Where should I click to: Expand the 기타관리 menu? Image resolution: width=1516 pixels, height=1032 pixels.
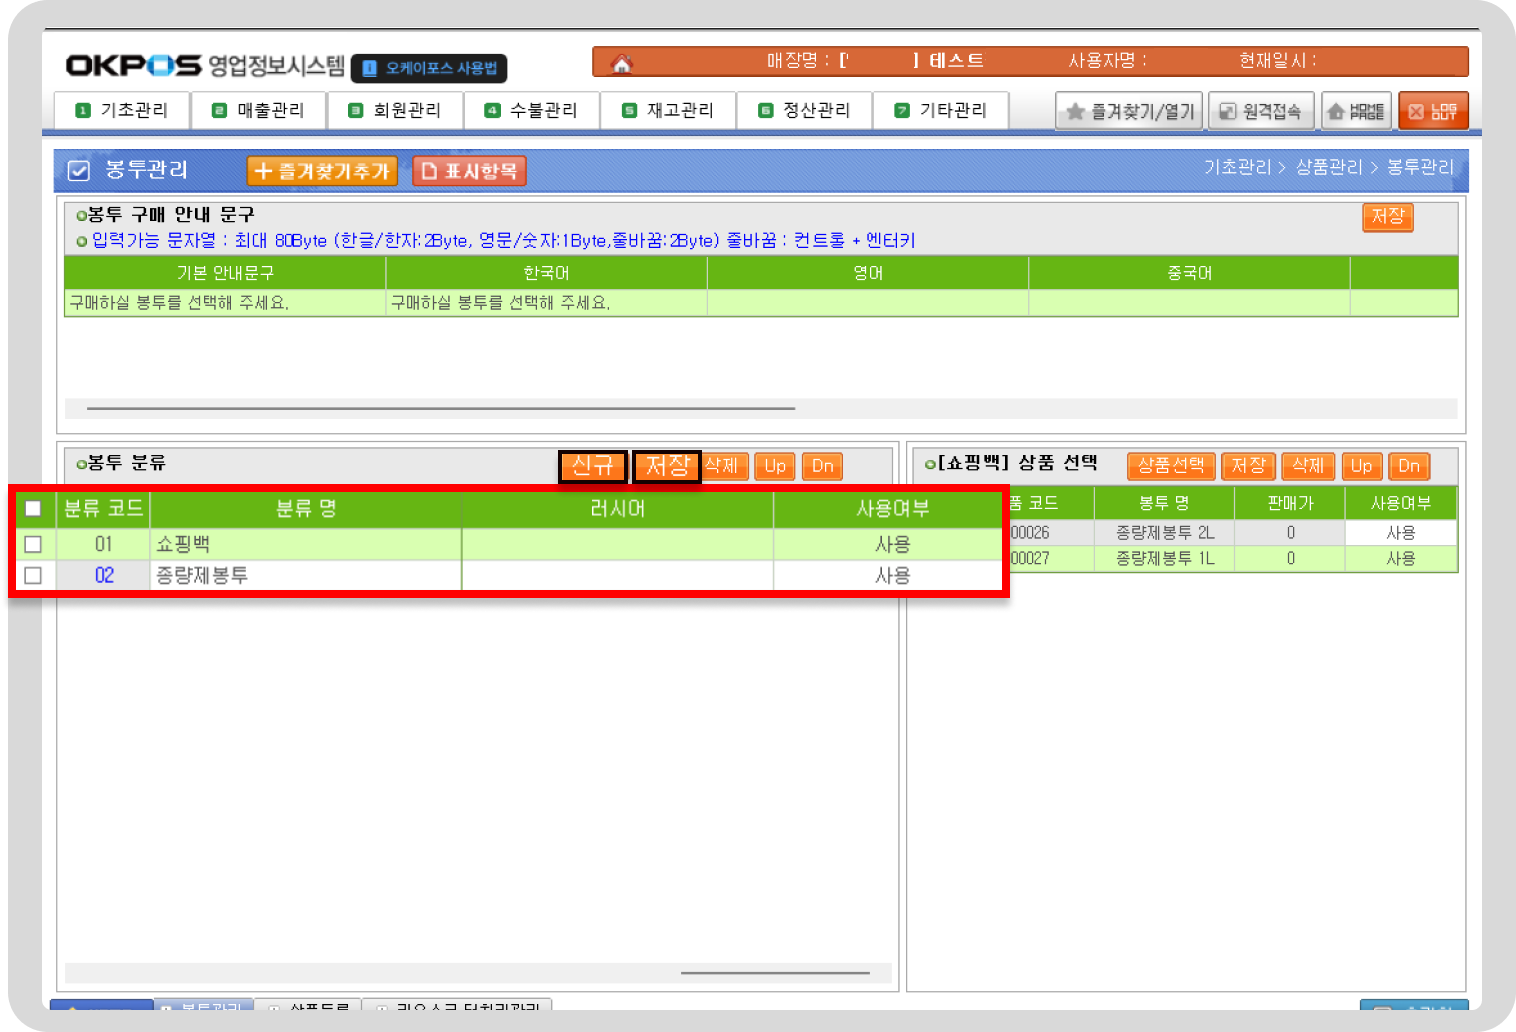[941, 110]
